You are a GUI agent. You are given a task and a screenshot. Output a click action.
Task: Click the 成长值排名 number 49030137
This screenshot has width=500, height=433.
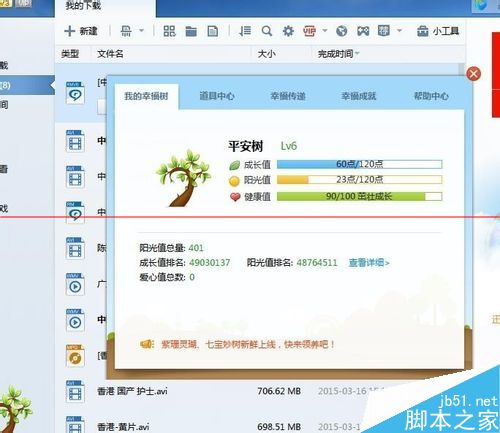pos(209,263)
